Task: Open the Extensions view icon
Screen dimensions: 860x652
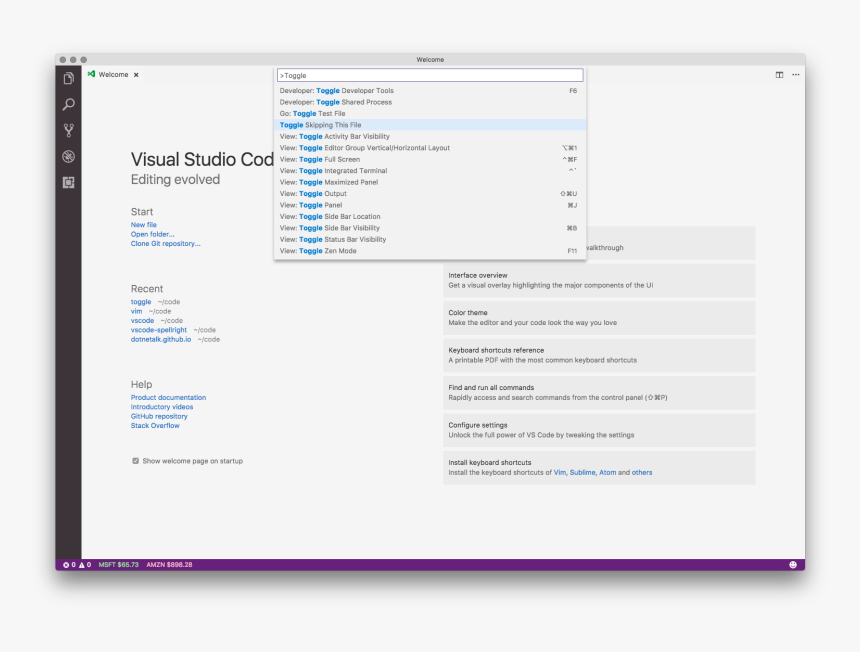Action: [69, 182]
